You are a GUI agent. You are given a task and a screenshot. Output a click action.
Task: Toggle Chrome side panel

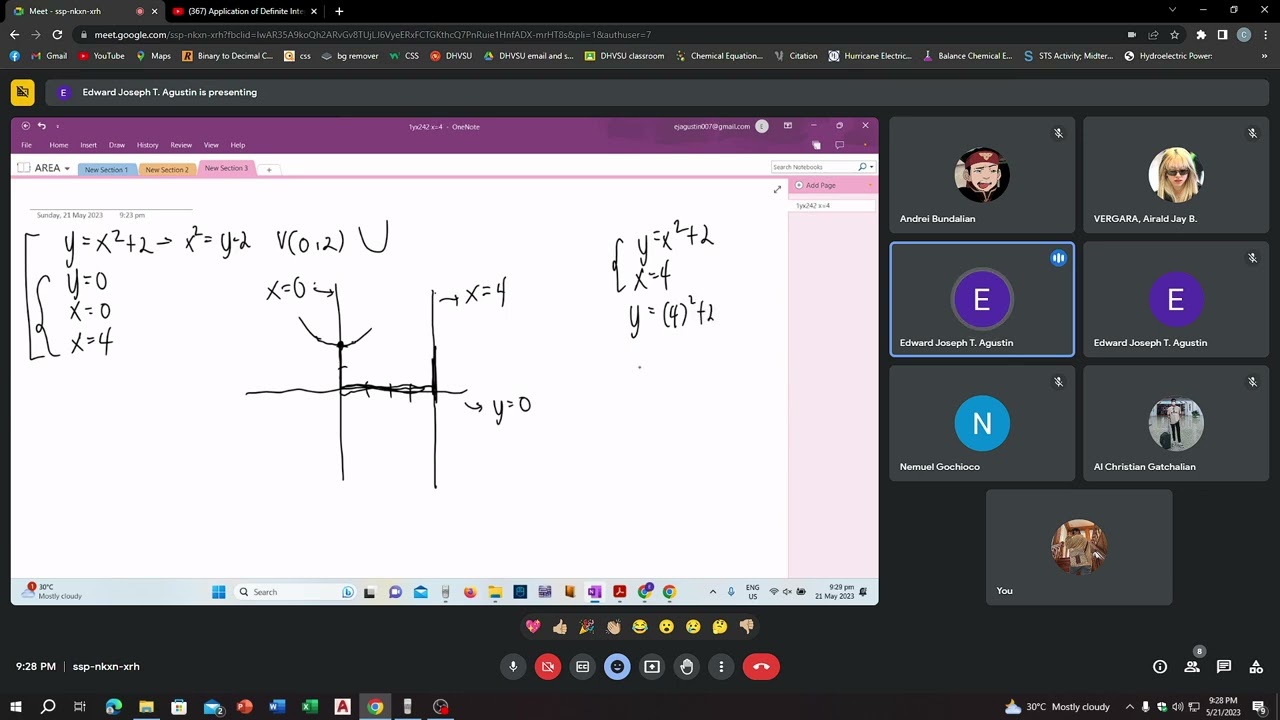point(1222,34)
